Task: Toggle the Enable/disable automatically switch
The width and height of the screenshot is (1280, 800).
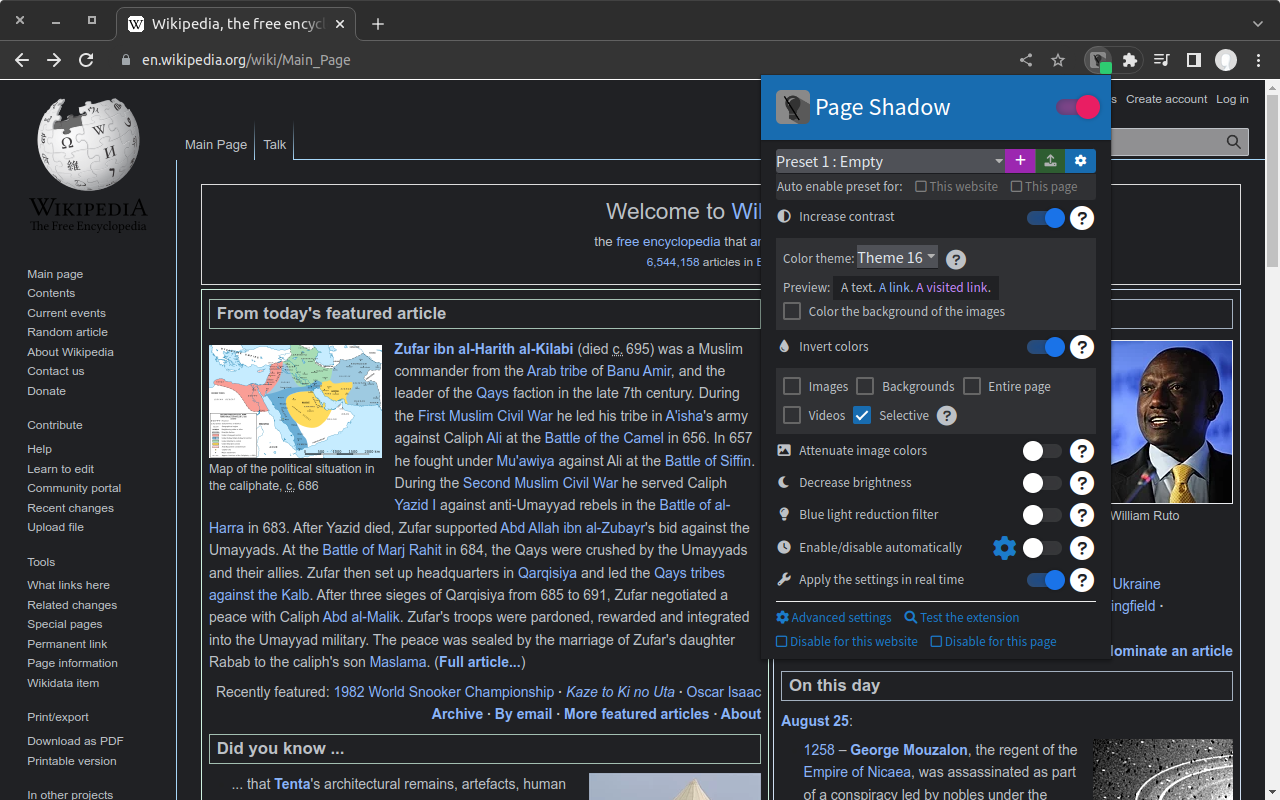Action: point(1042,548)
